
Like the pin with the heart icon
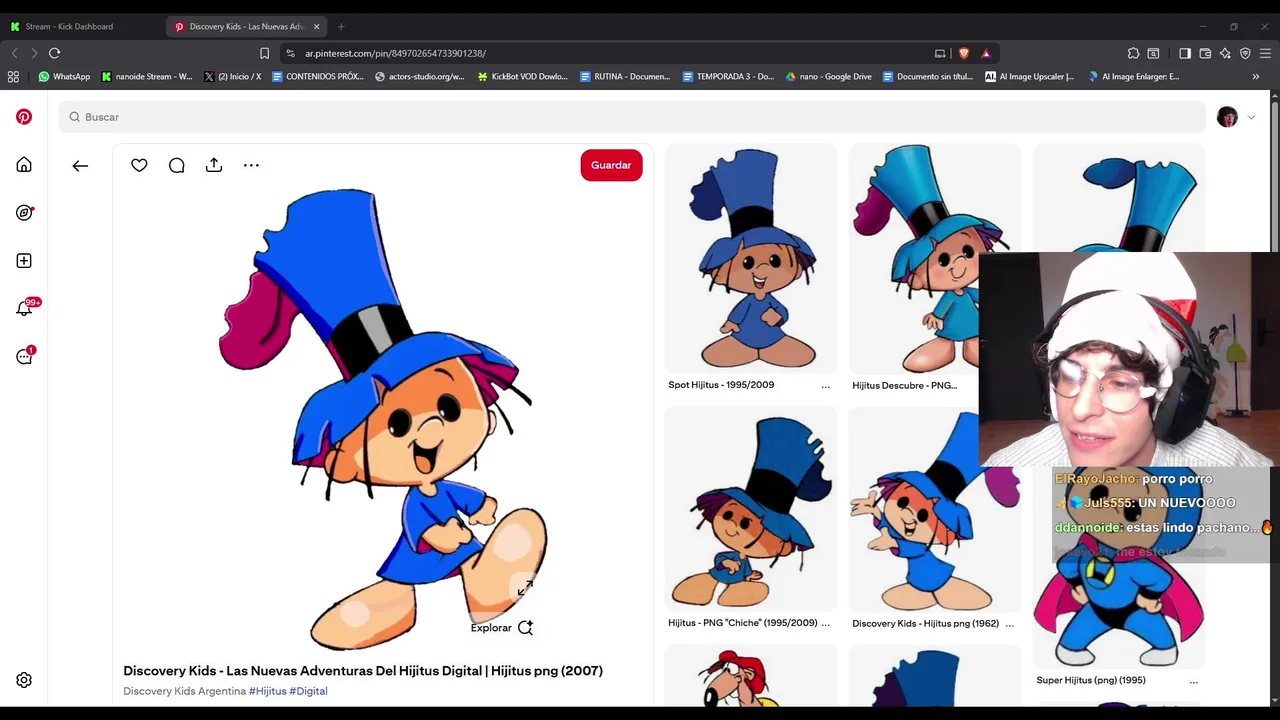[x=139, y=165]
